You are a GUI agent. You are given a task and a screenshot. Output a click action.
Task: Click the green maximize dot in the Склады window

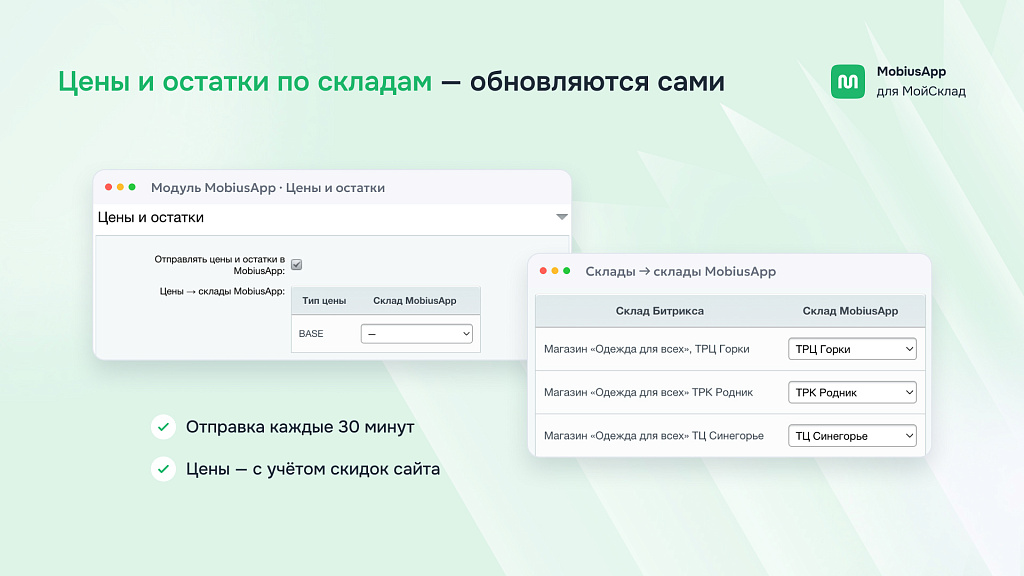(x=567, y=271)
